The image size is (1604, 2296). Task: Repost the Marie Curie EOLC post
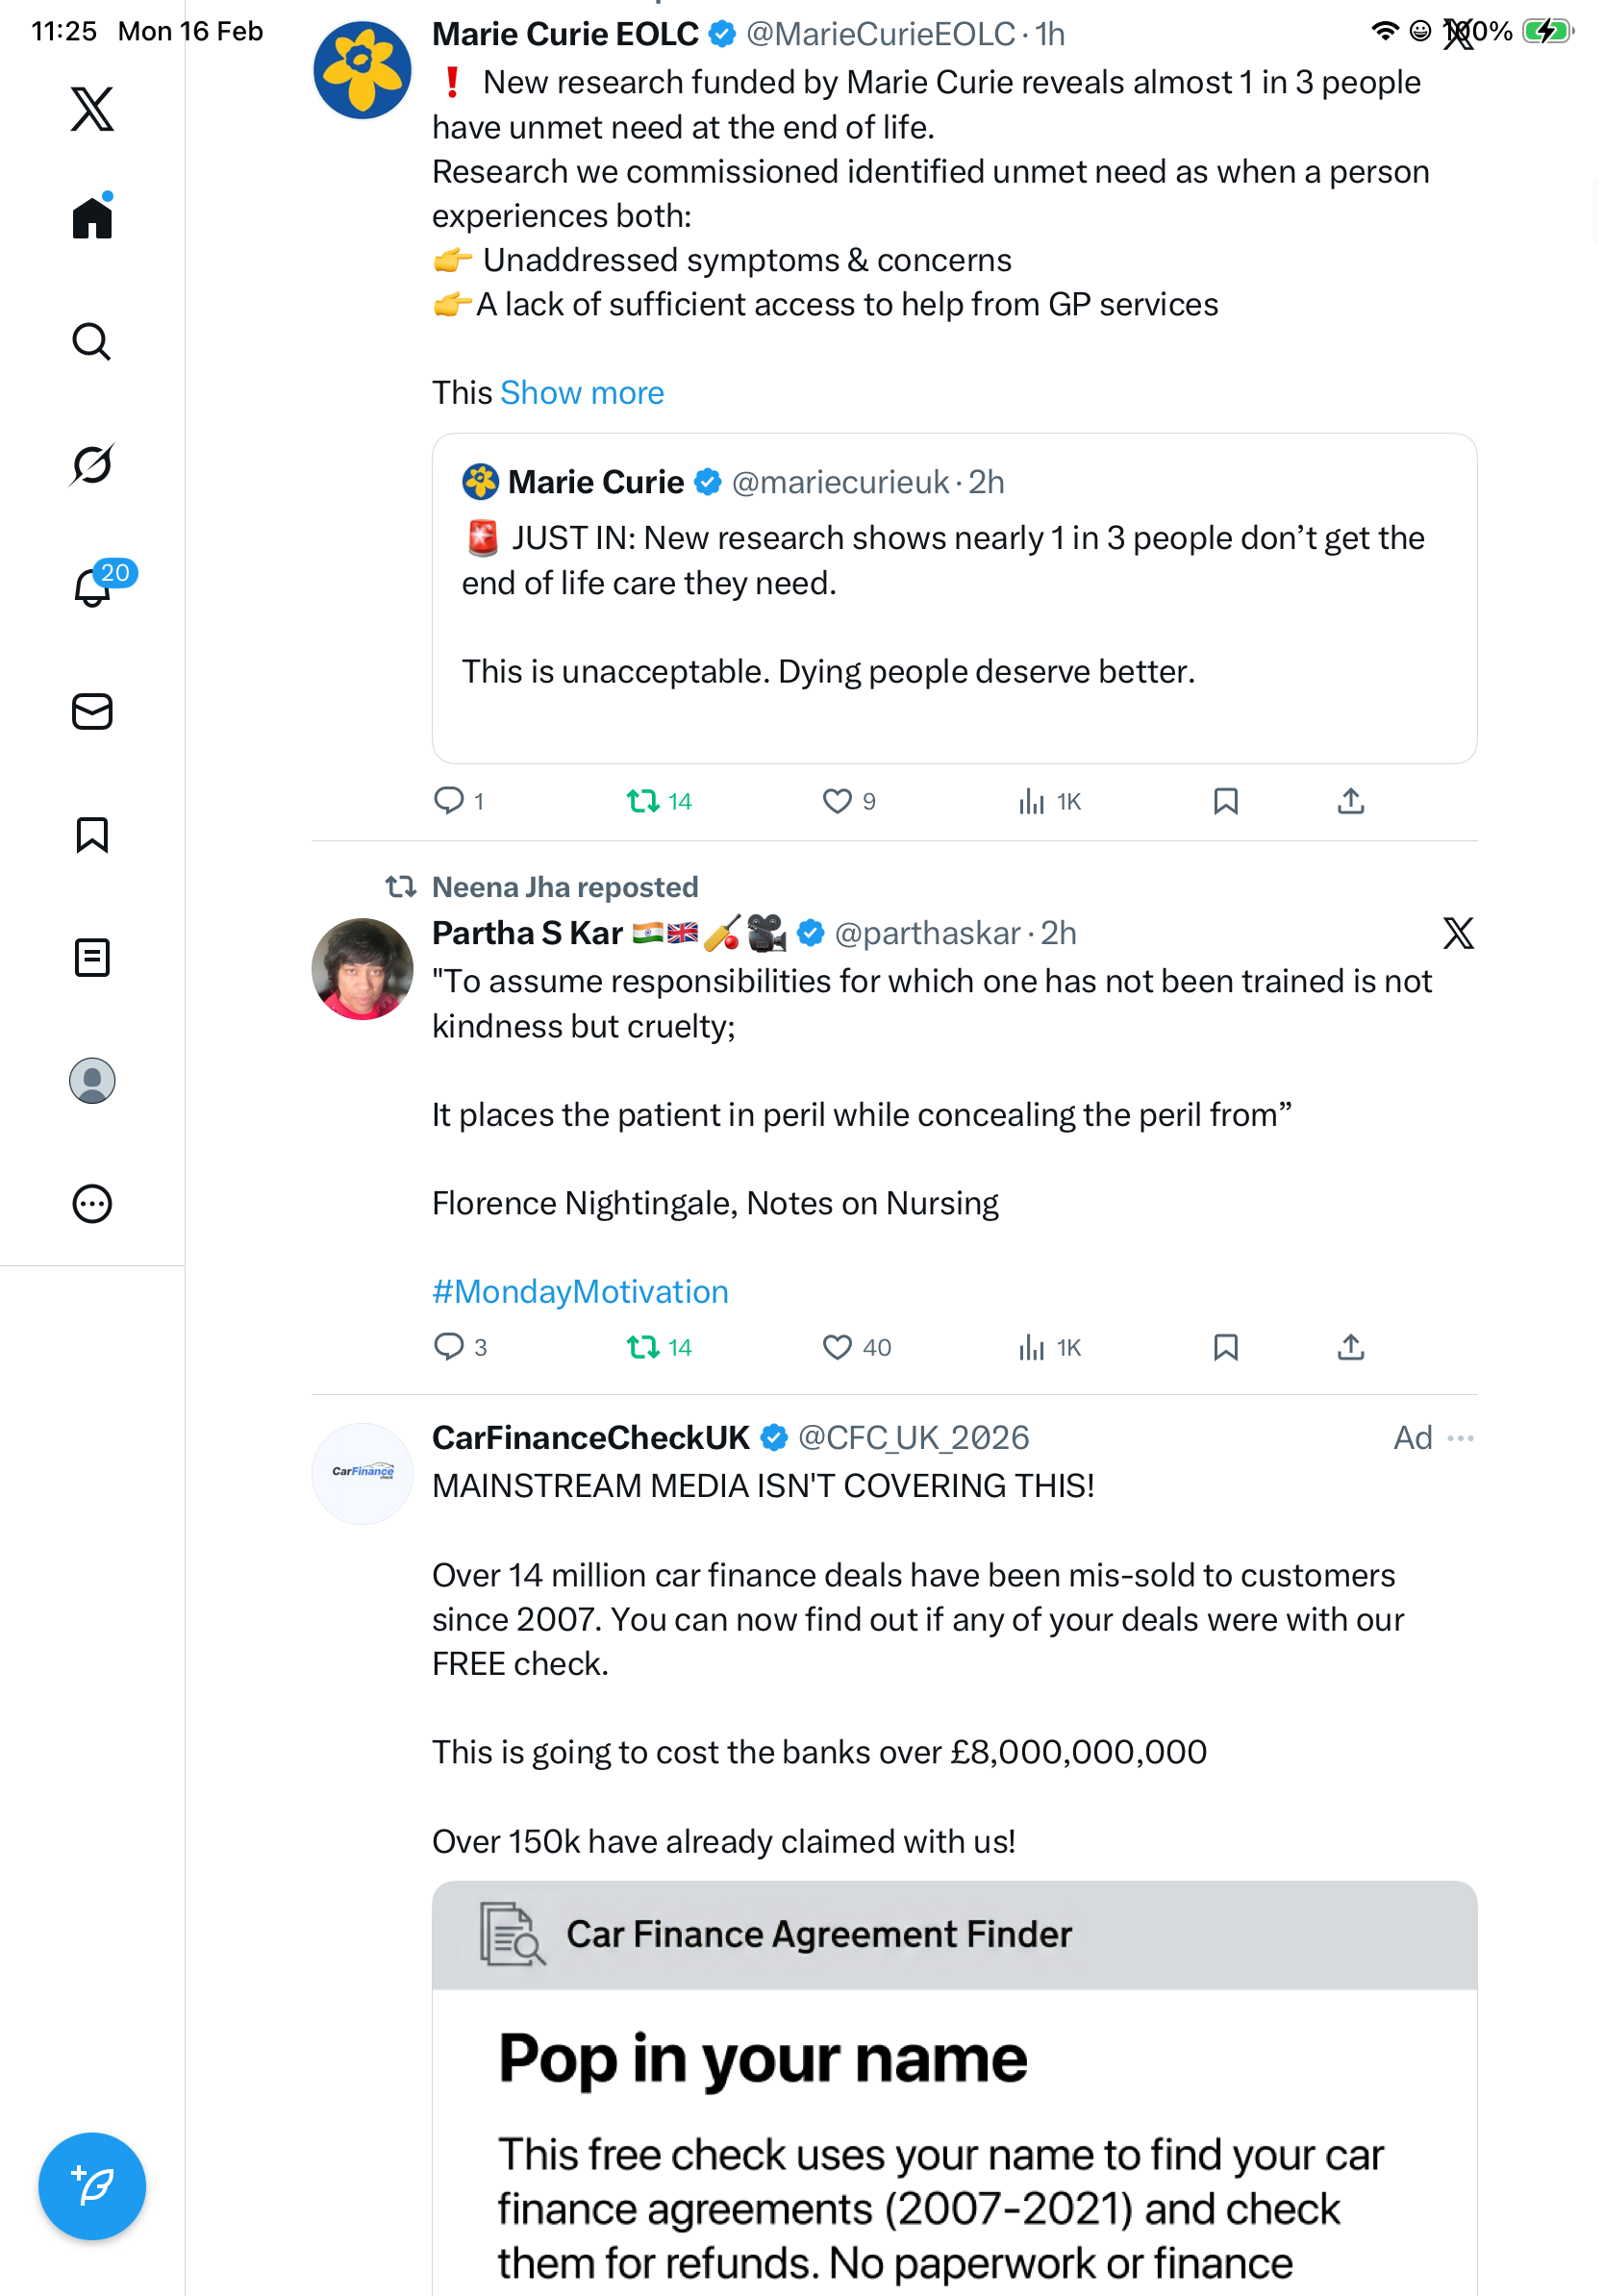pyautogui.click(x=643, y=801)
